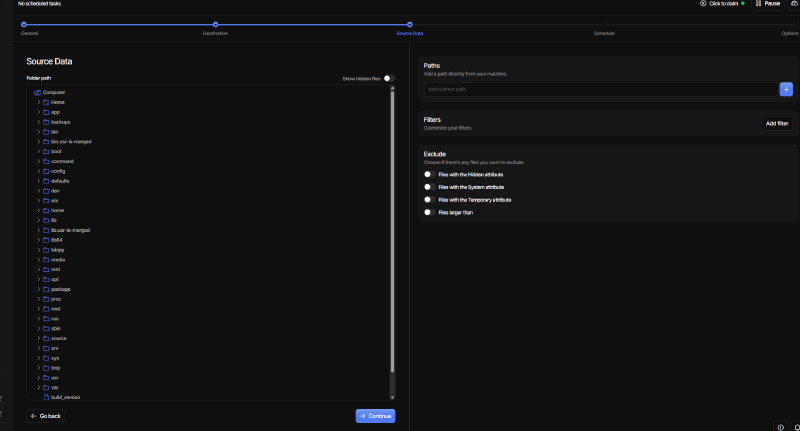Enable exclude files with the Hidden attribute
This screenshot has height=431, width=800.
(429, 174)
